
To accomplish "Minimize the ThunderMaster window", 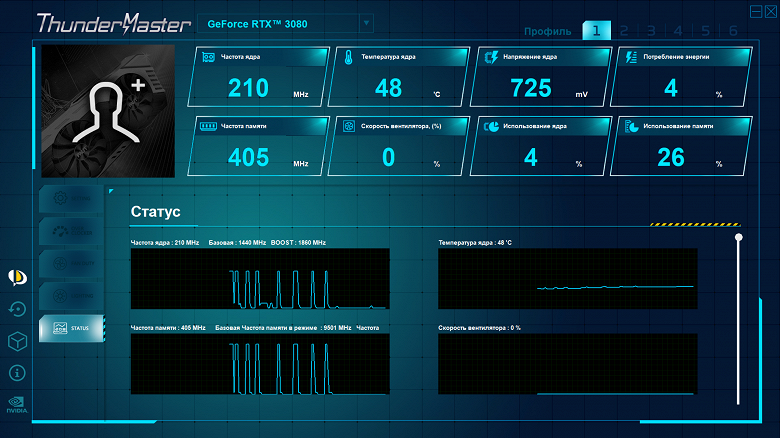I will click(756, 11).
